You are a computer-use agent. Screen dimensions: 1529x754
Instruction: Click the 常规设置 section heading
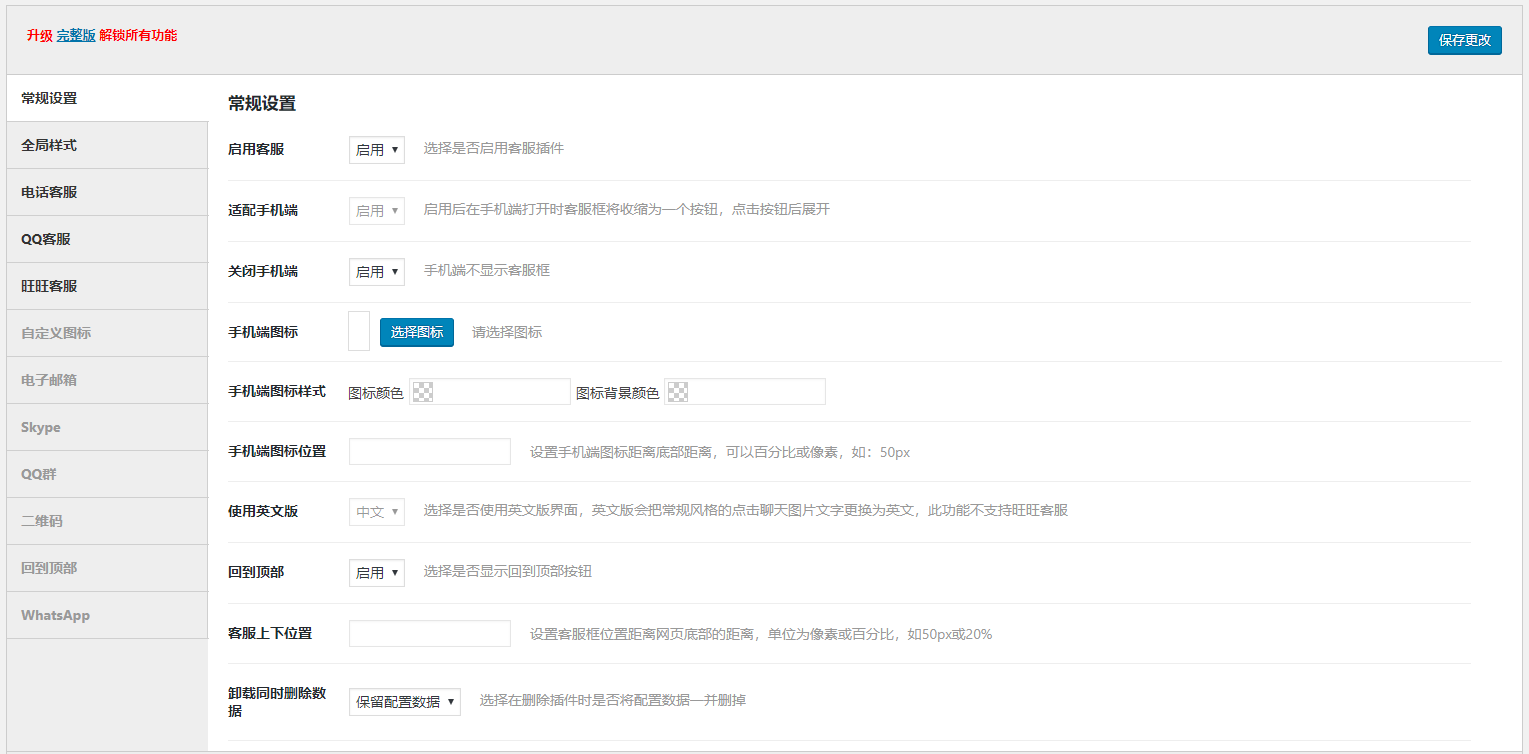click(262, 104)
